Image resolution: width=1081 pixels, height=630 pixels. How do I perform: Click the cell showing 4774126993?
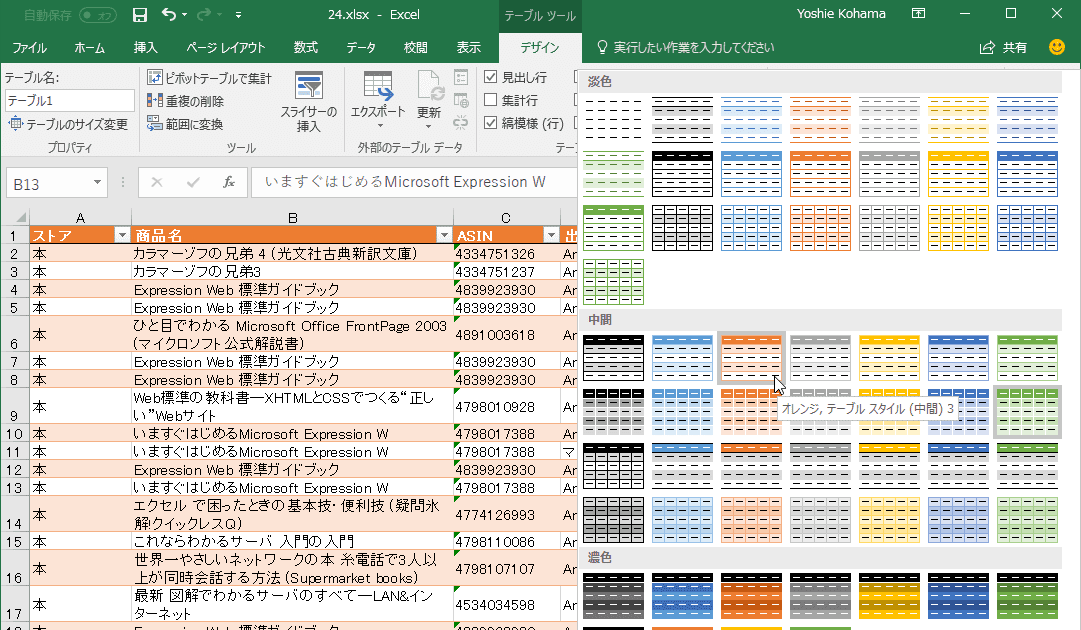pyautogui.click(x=507, y=514)
